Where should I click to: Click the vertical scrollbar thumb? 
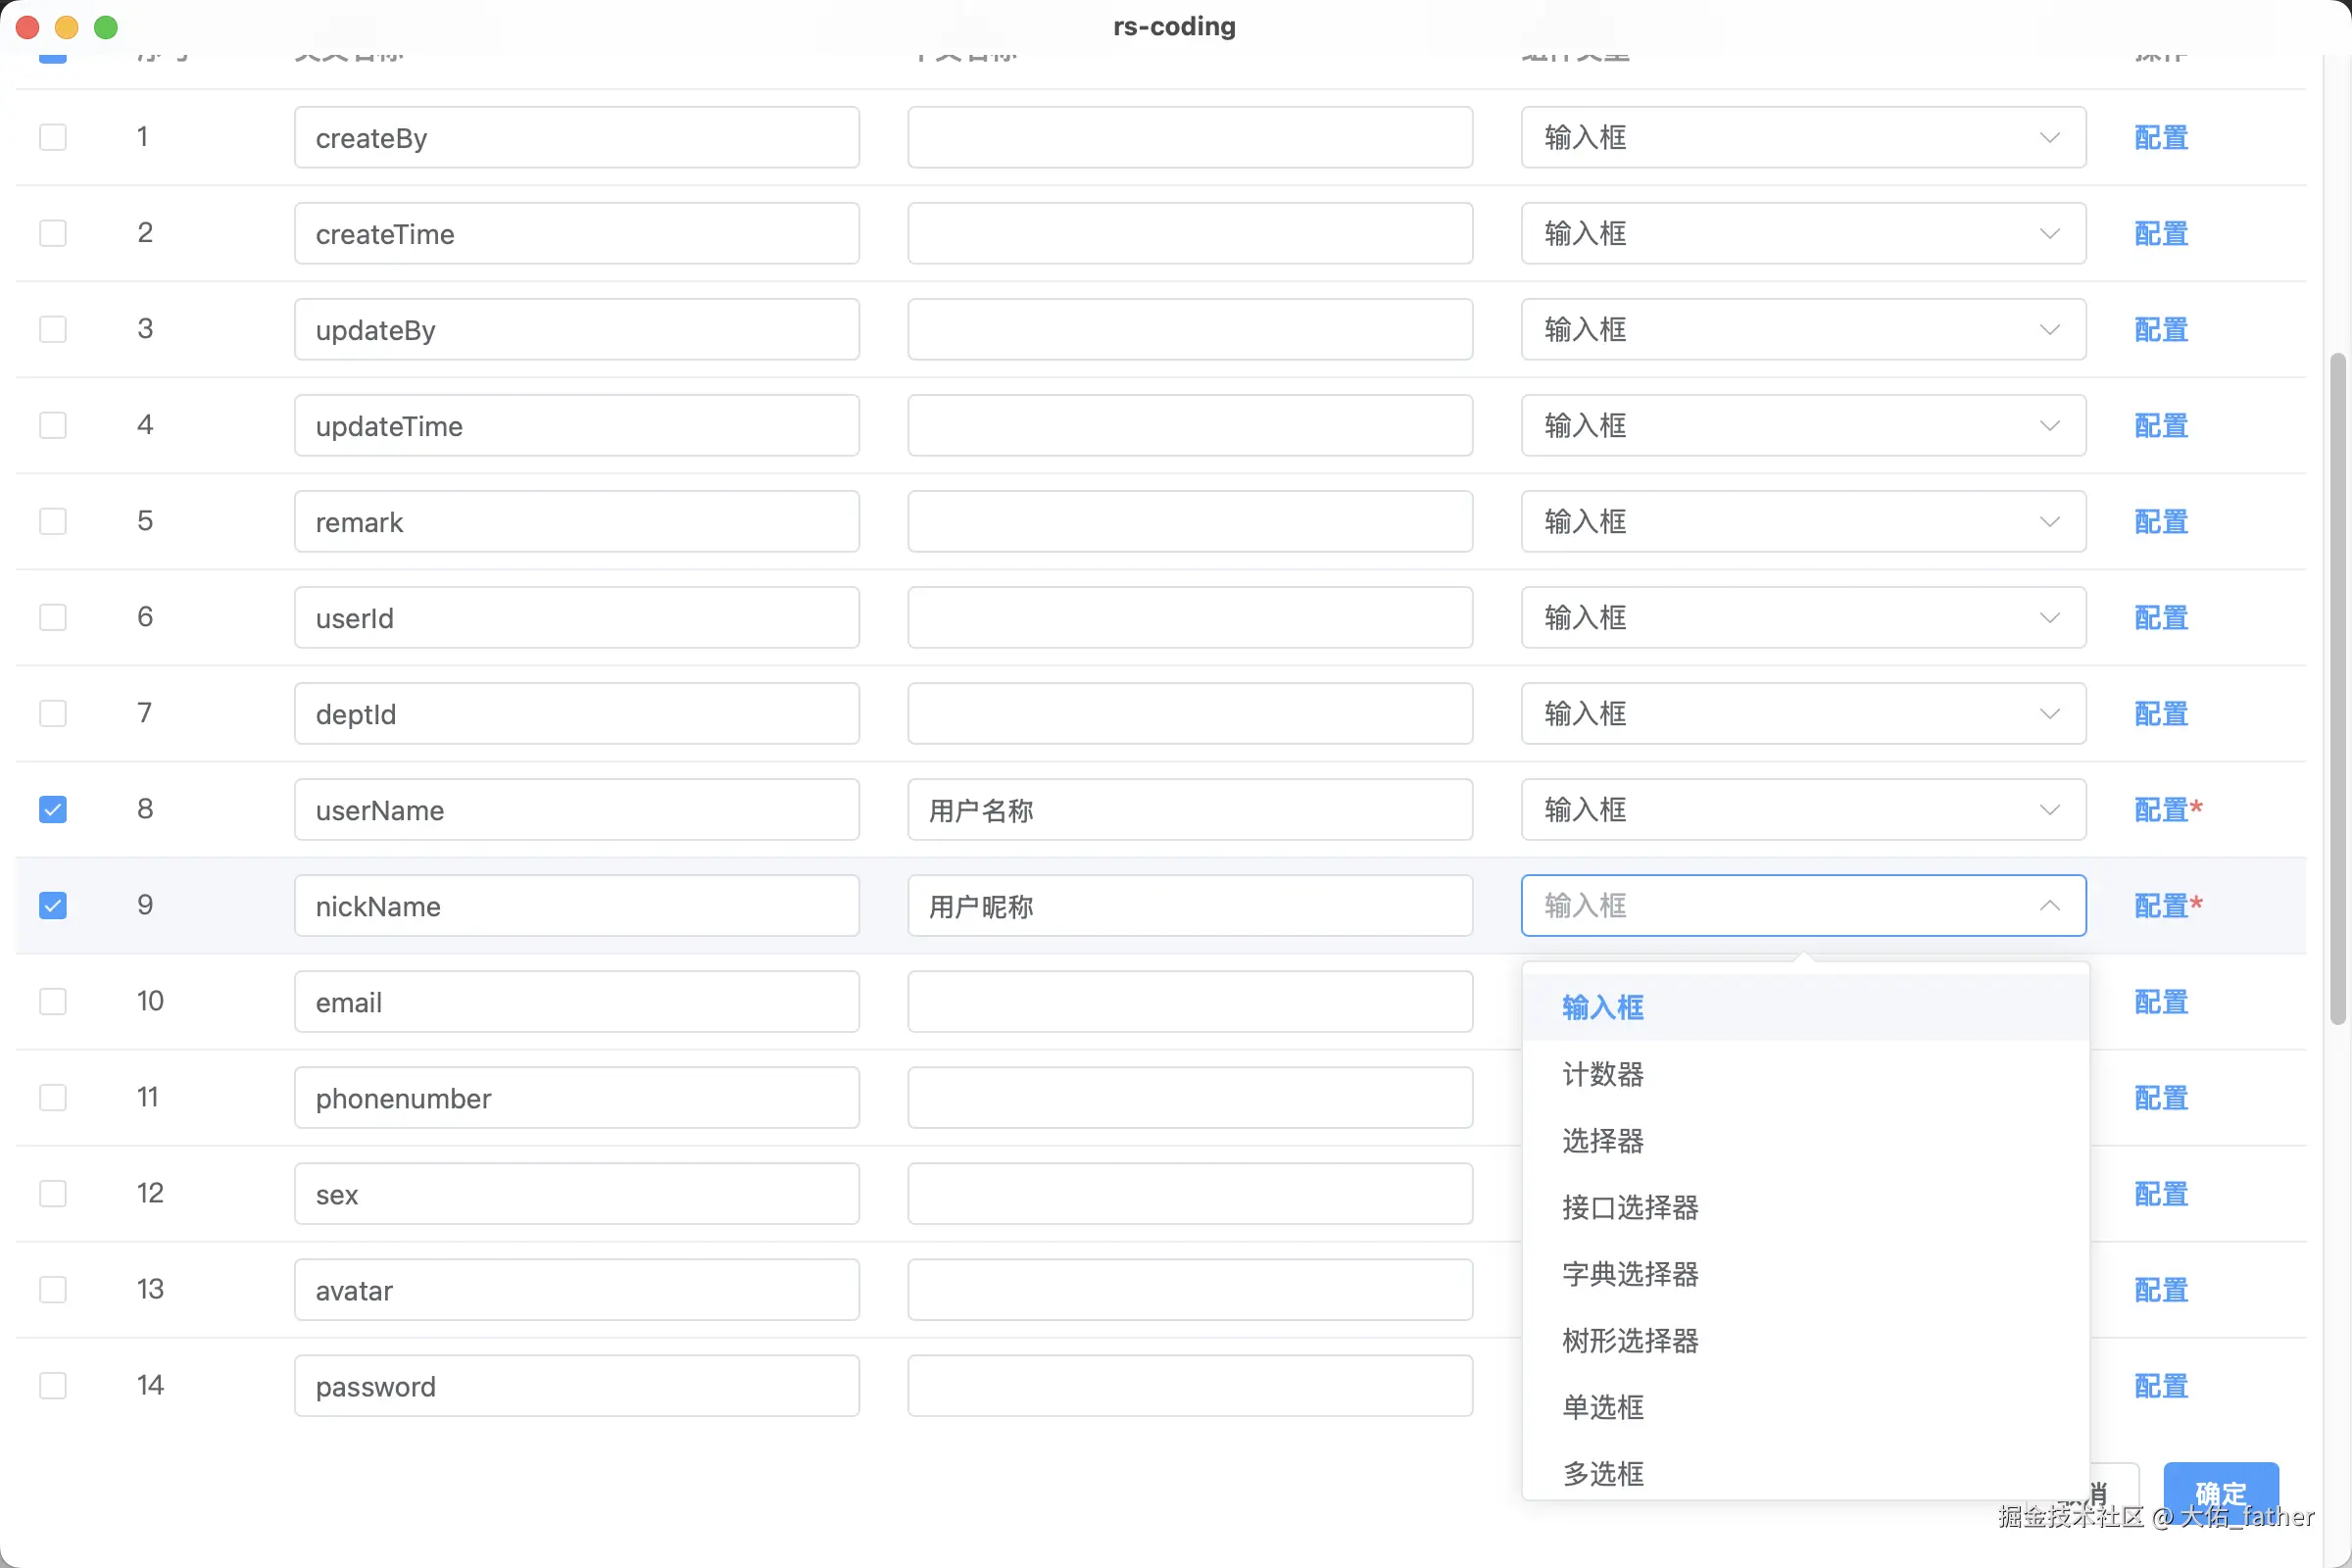tap(2337, 688)
